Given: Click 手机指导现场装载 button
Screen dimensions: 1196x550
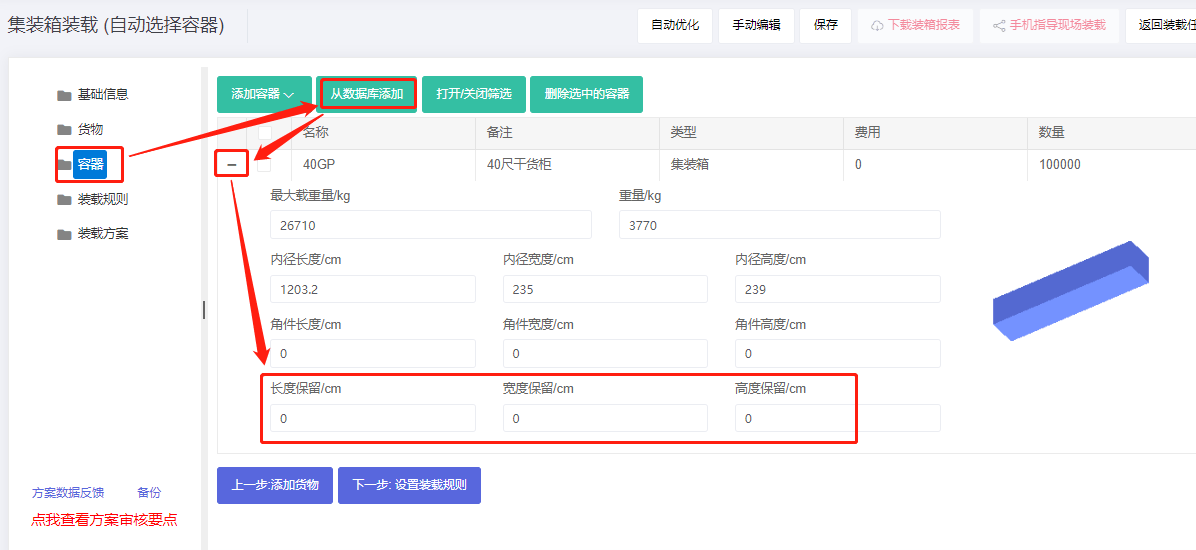Looking at the screenshot, I should (x=1050, y=25).
